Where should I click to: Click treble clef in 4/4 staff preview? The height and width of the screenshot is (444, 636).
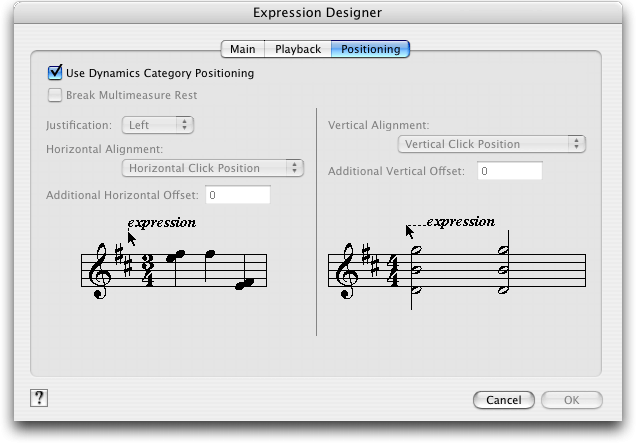(347, 271)
